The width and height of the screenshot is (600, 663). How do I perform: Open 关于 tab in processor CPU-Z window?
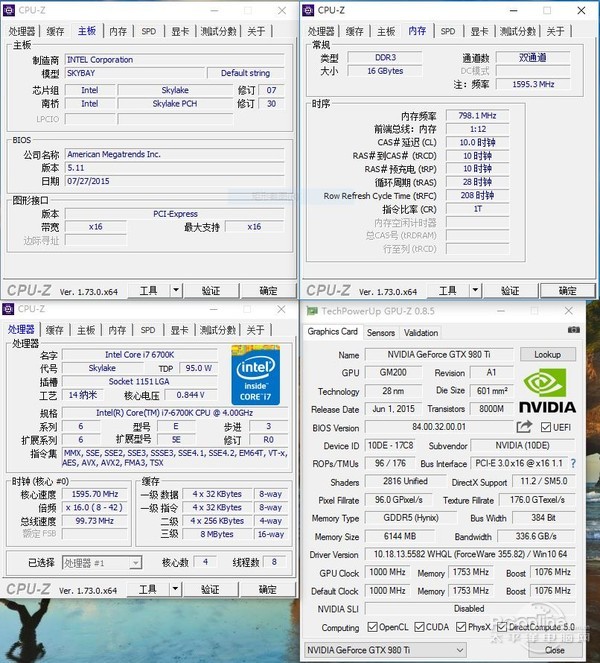coord(255,330)
